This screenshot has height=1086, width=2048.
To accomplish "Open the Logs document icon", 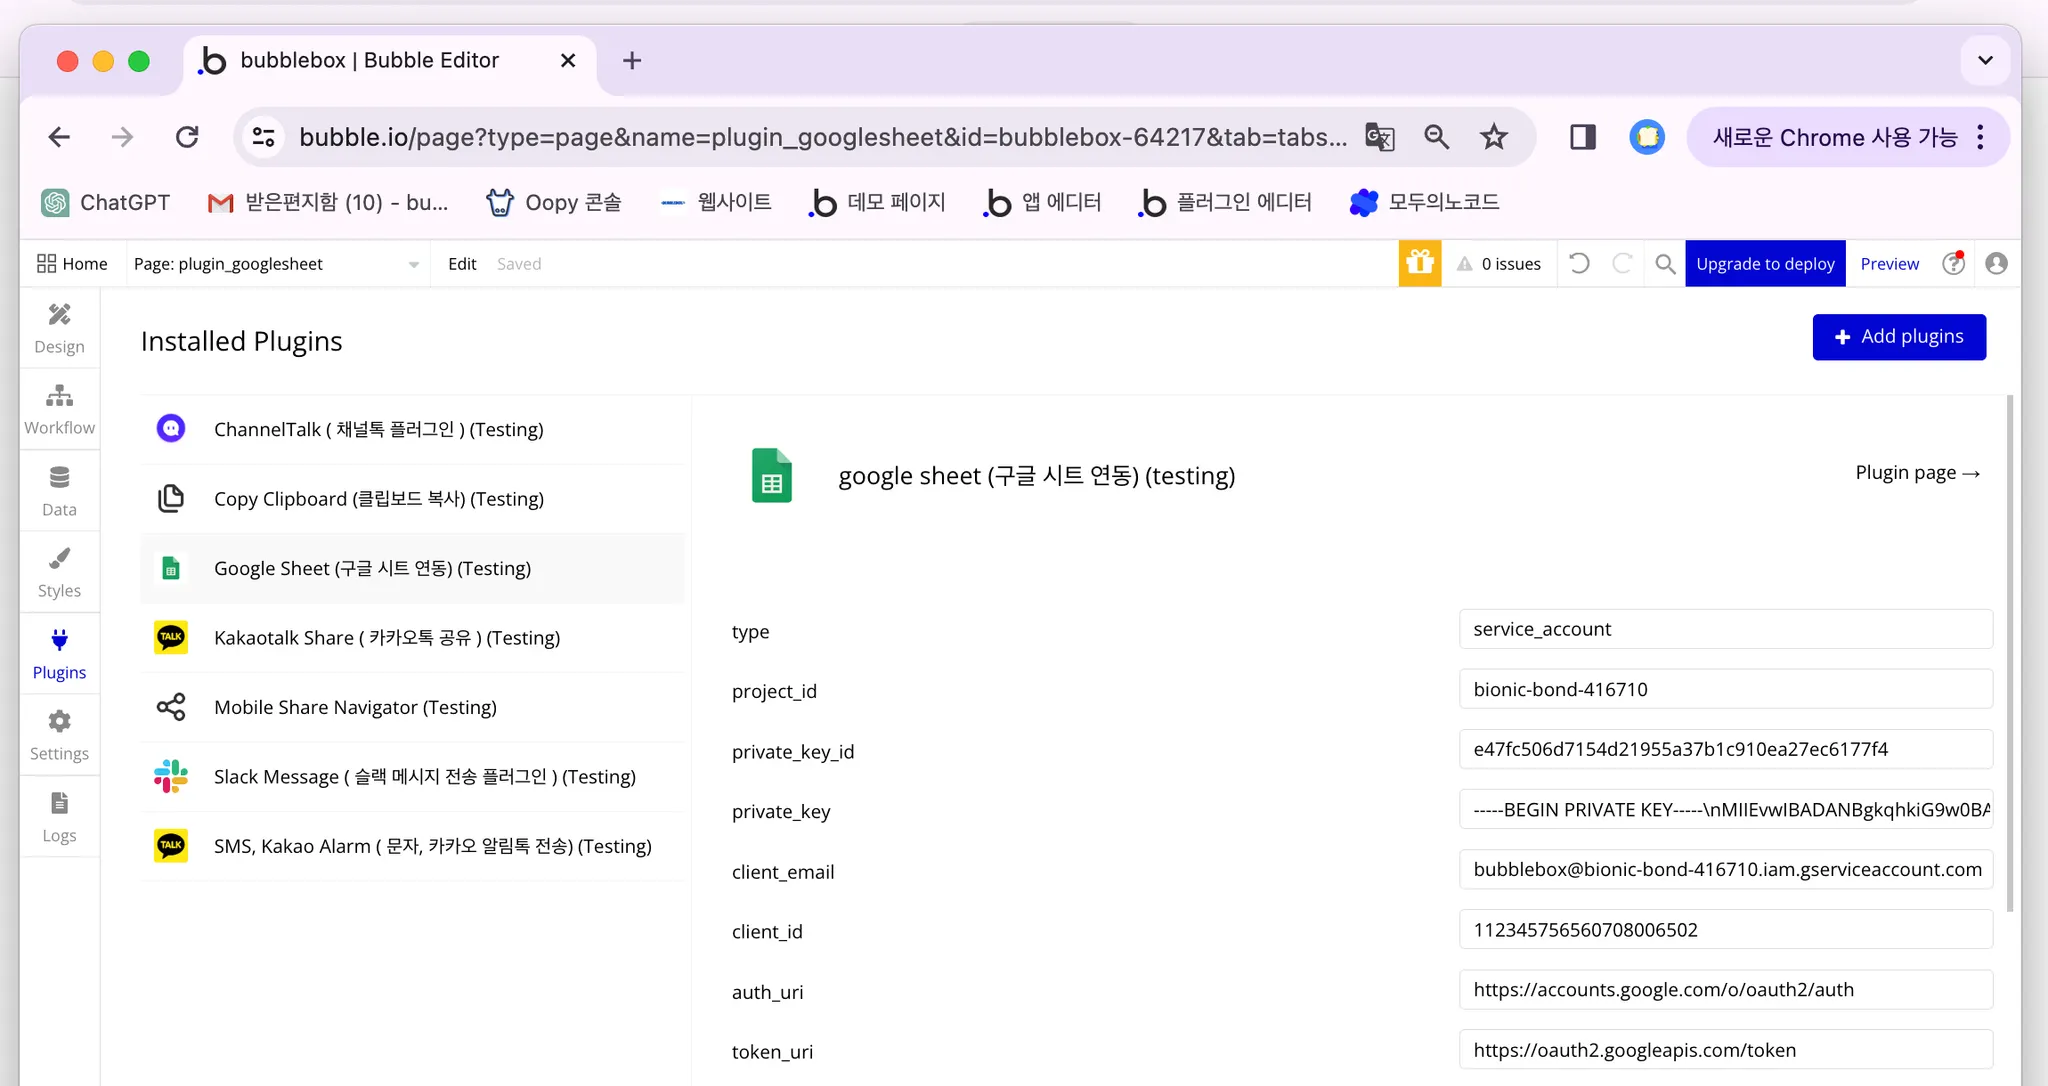I will click(x=59, y=804).
